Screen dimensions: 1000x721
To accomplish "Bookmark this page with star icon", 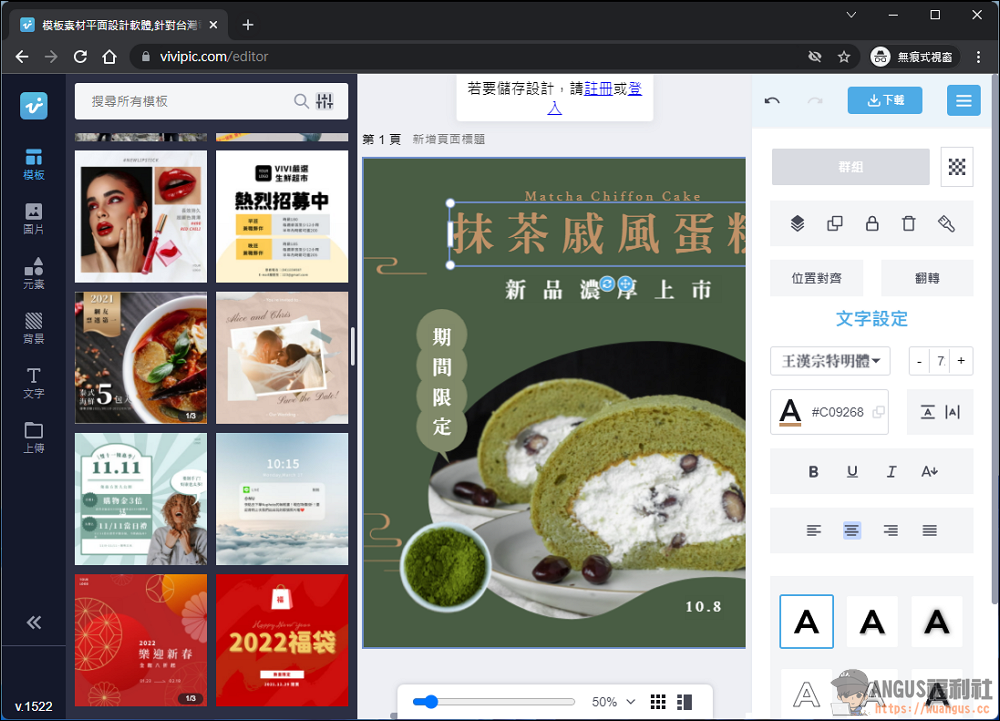I will coord(844,57).
